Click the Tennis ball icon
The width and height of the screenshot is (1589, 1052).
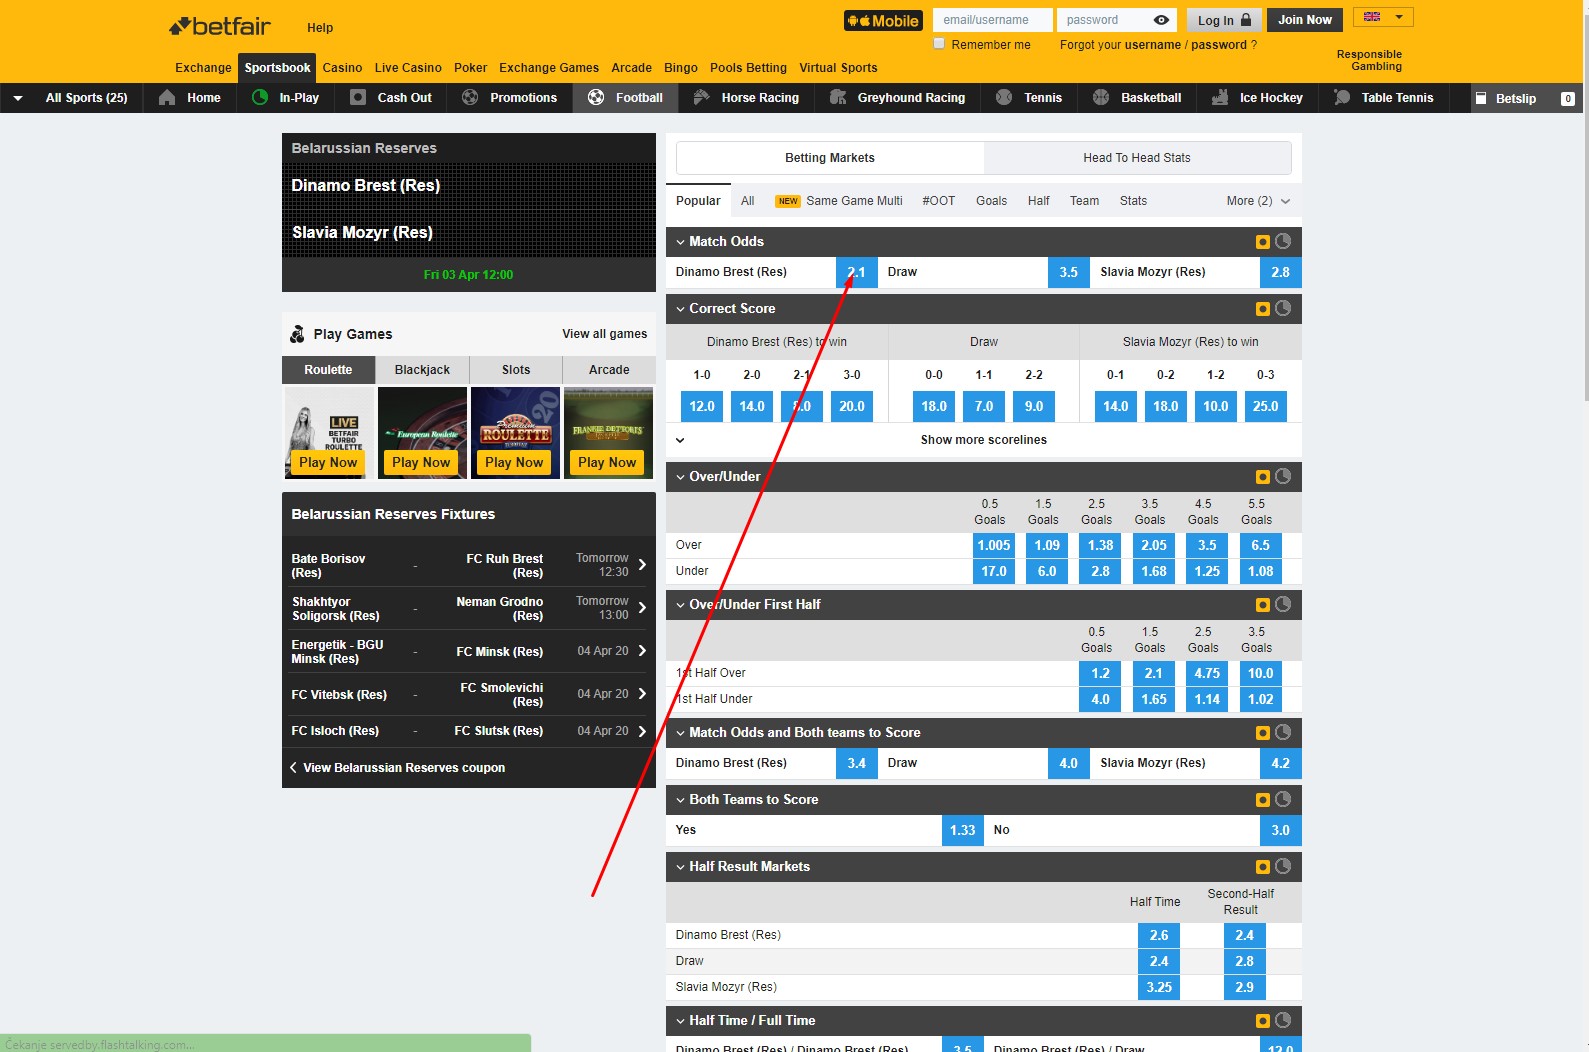click(x=1004, y=98)
